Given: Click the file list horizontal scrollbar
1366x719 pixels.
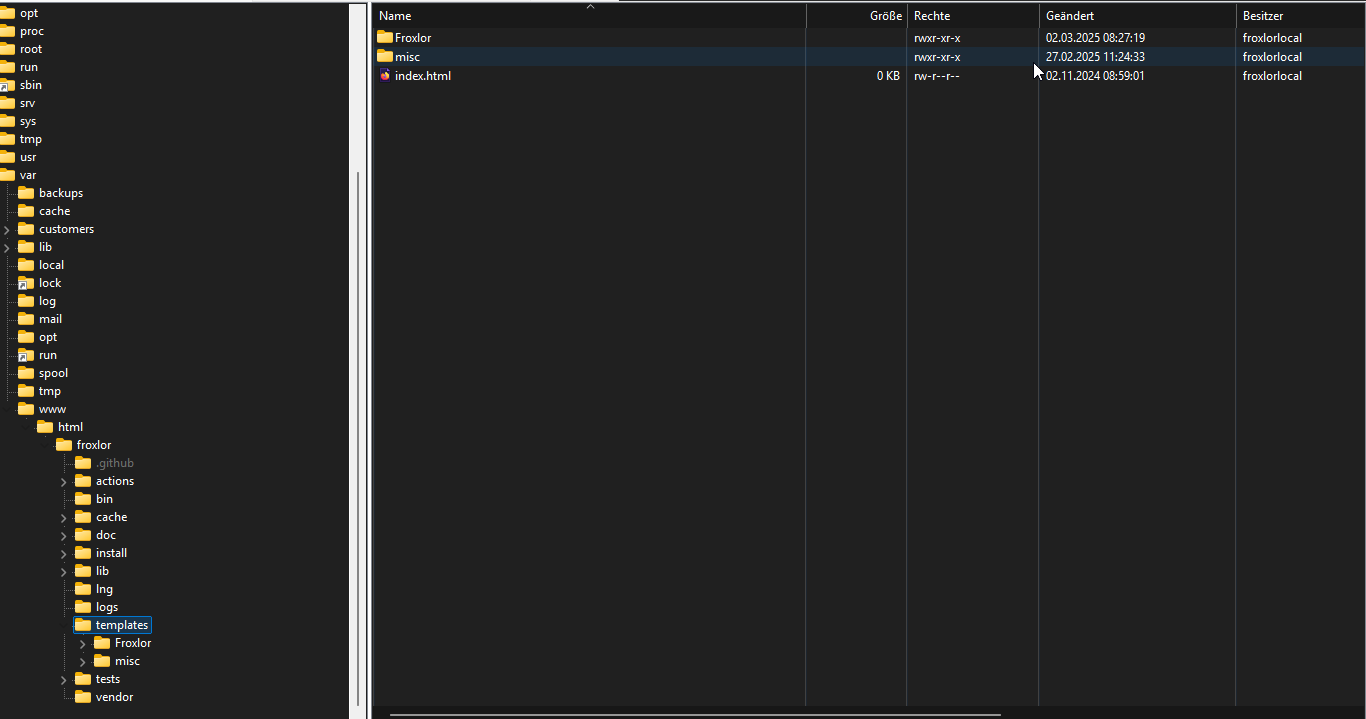Looking at the screenshot, I should [x=695, y=715].
